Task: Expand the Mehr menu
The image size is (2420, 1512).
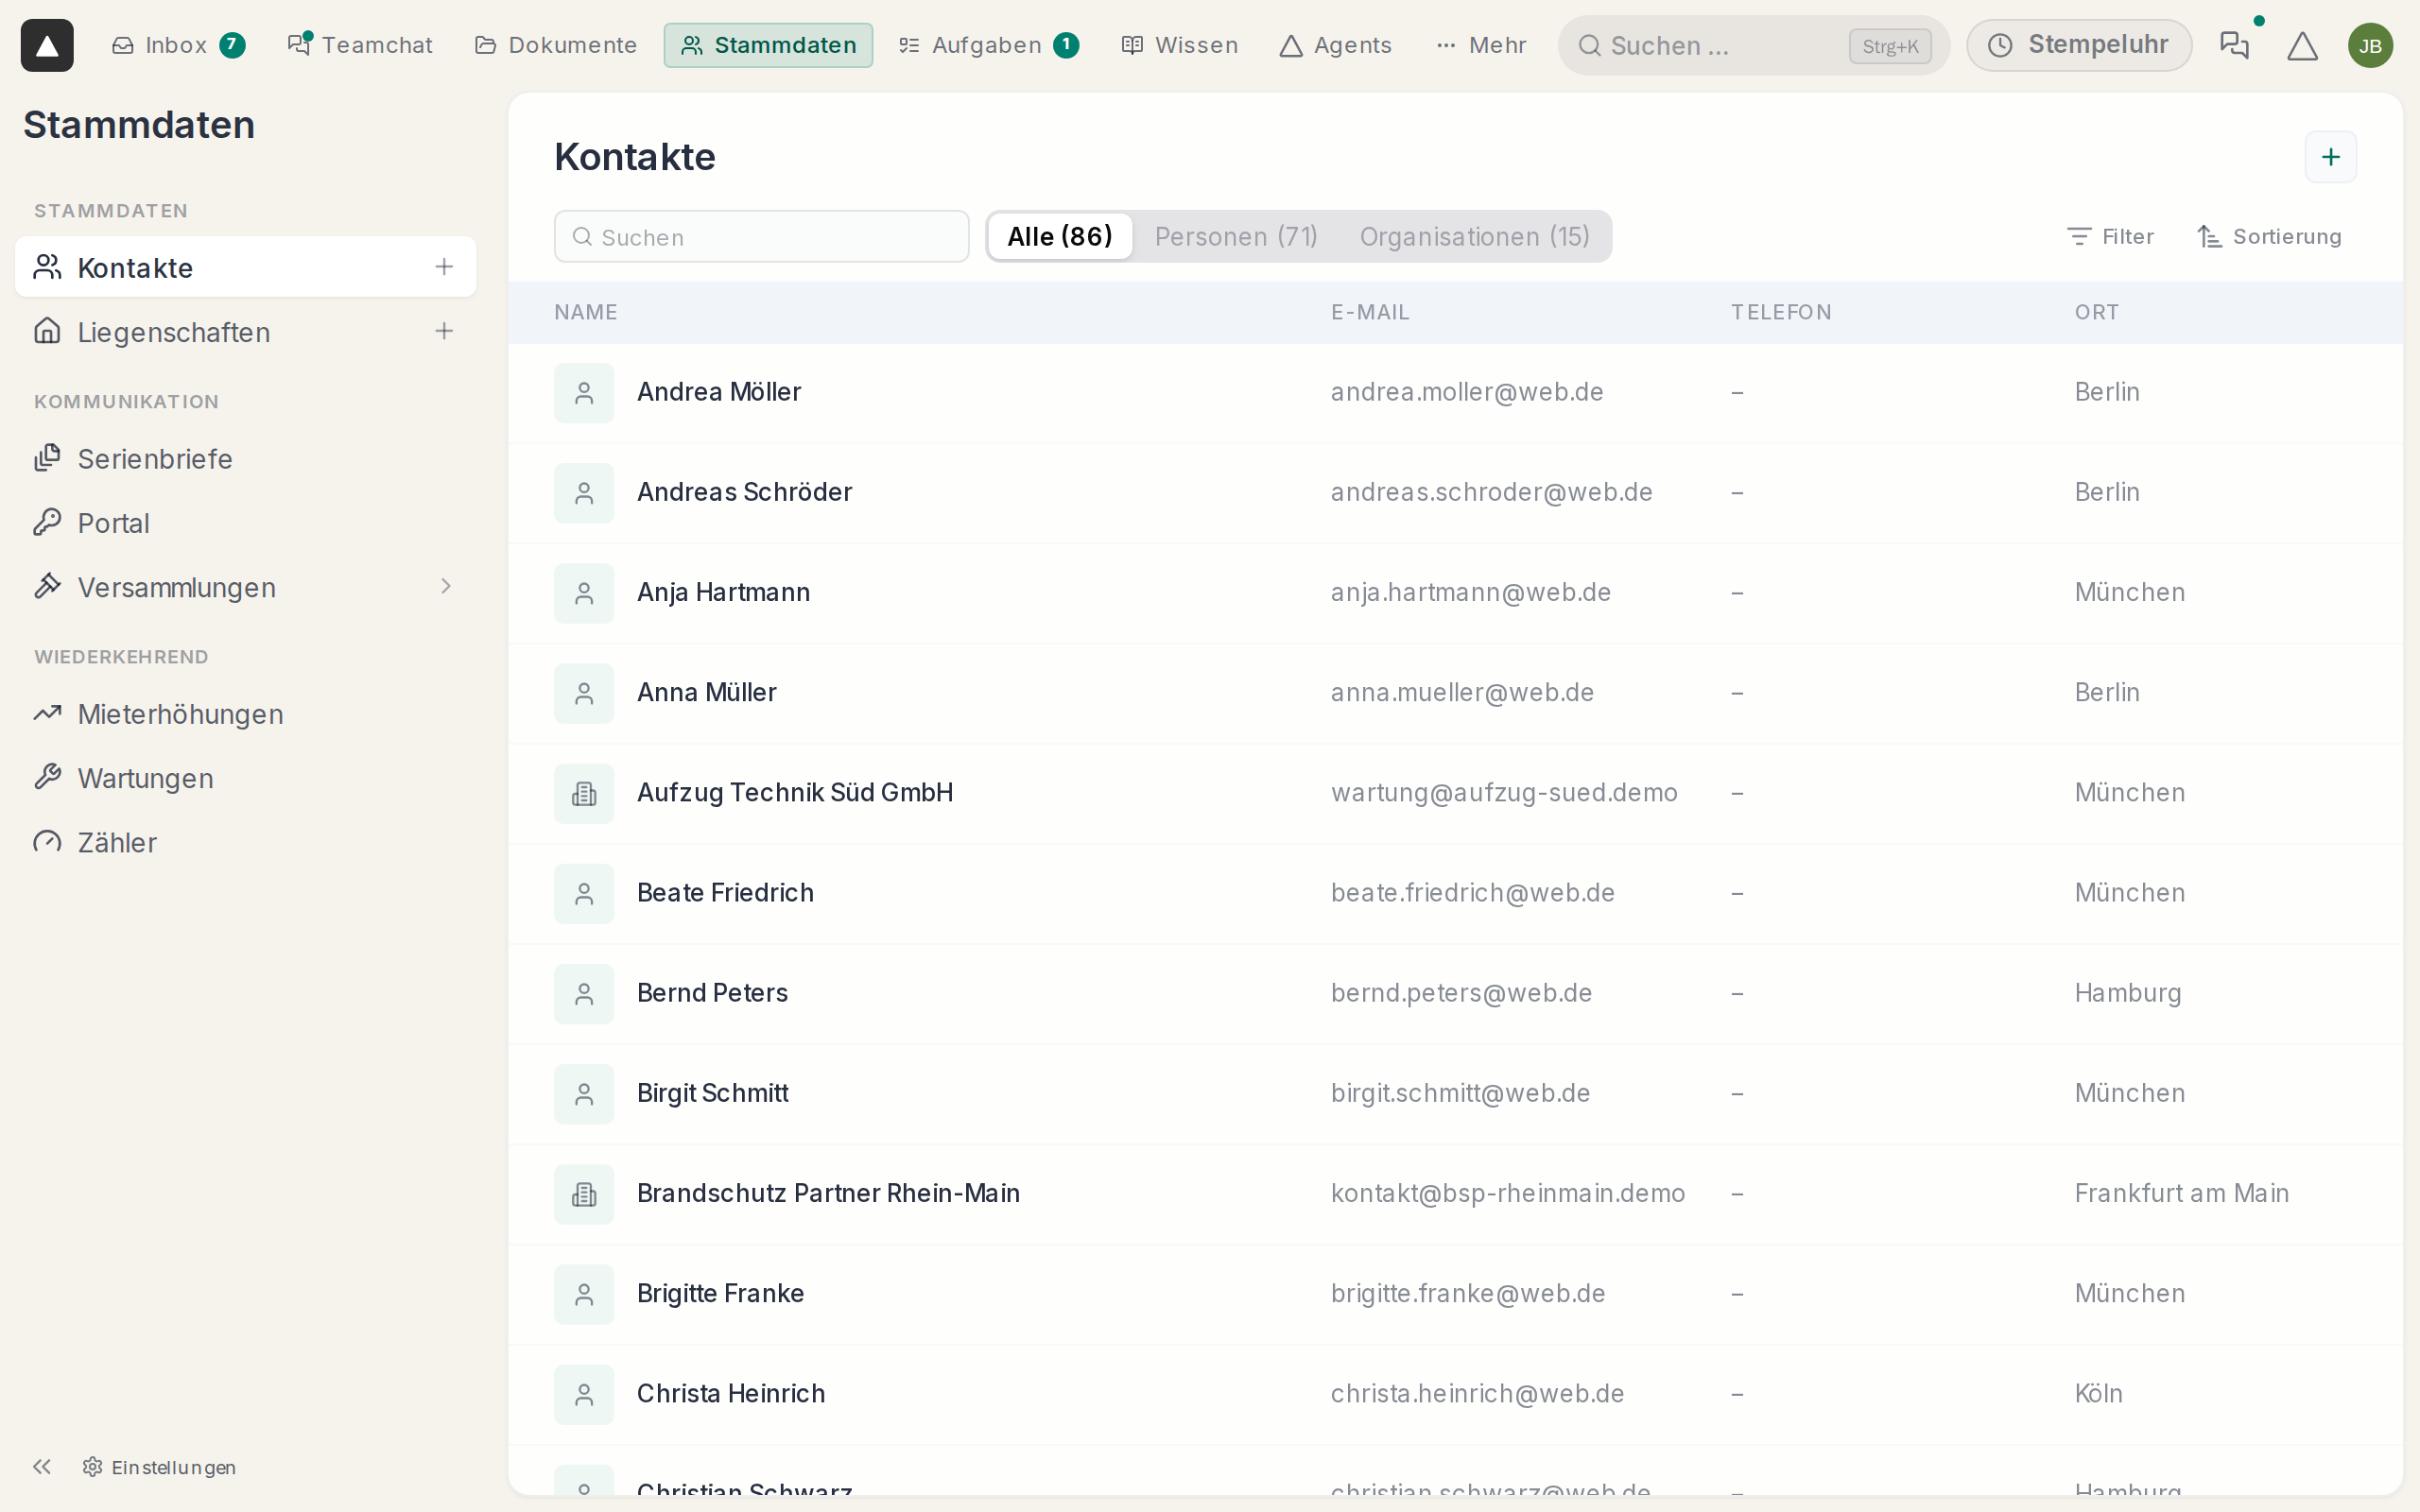Action: coord(1481,45)
